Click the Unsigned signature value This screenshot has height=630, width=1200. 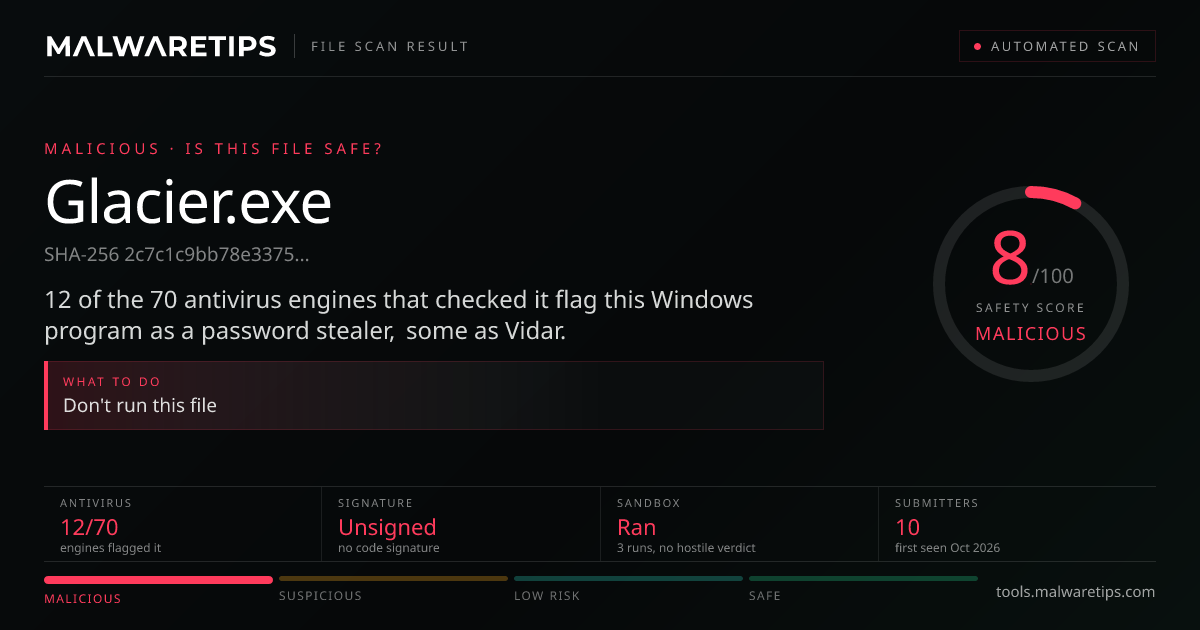387,527
